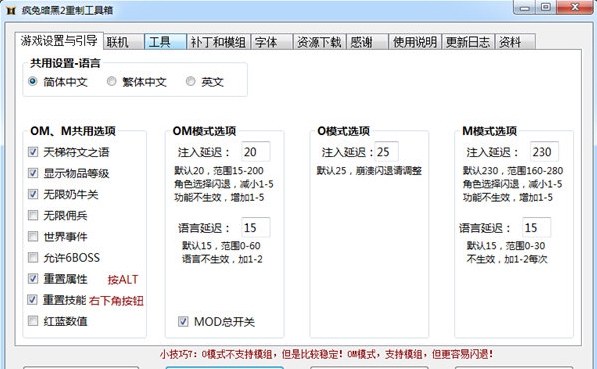Viewport: 597px width, 369px height.
Task: Uncheck the 无限奶牛关 checkbox
Action: tap(33, 194)
